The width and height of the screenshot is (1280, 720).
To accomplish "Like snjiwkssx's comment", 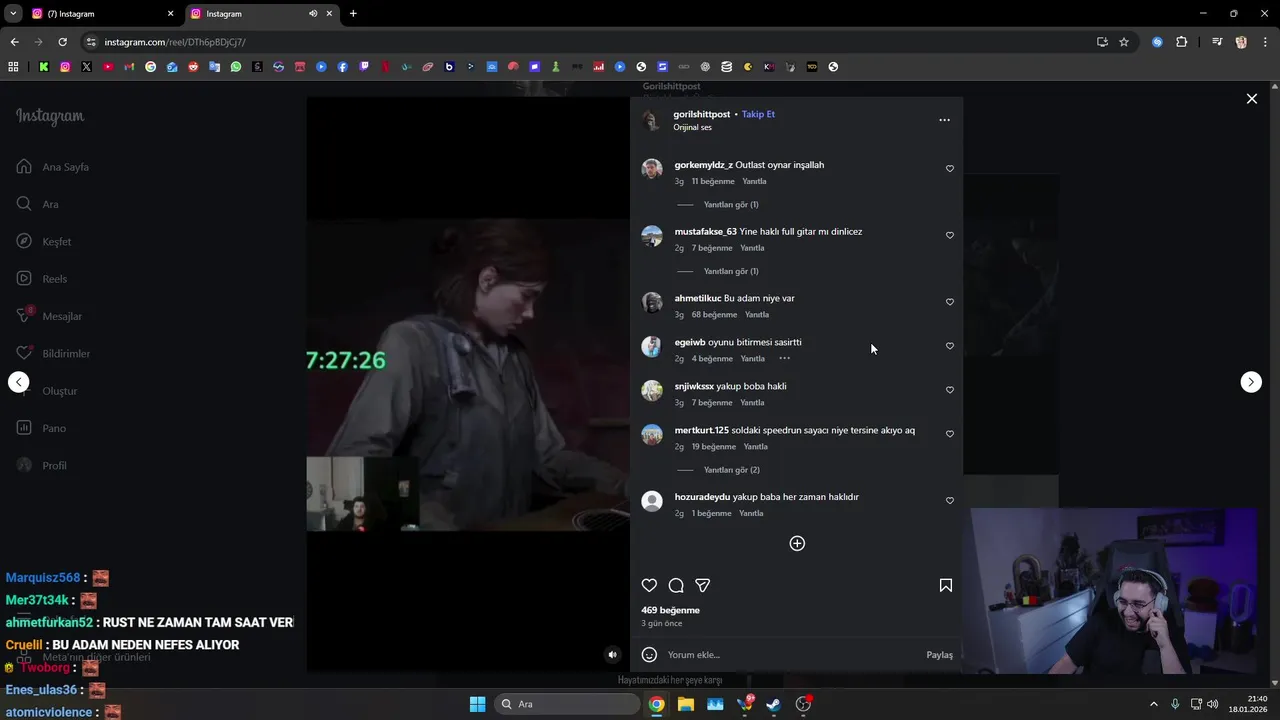I will pos(950,390).
